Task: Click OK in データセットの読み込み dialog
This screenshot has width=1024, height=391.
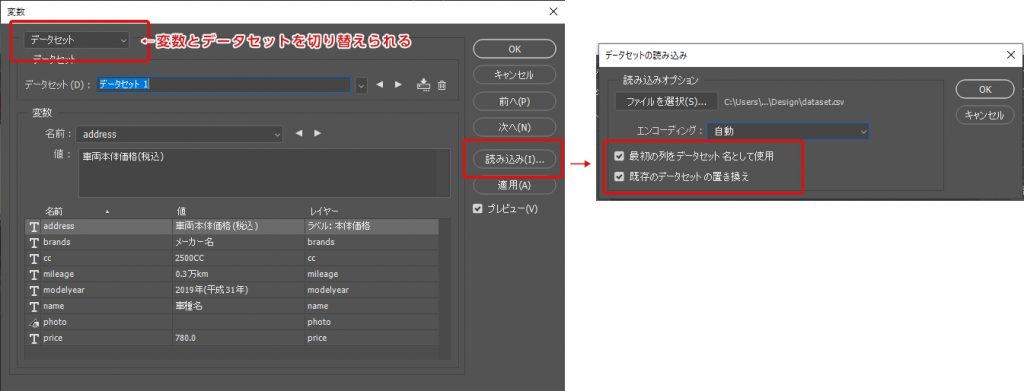Action: (985, 89)
